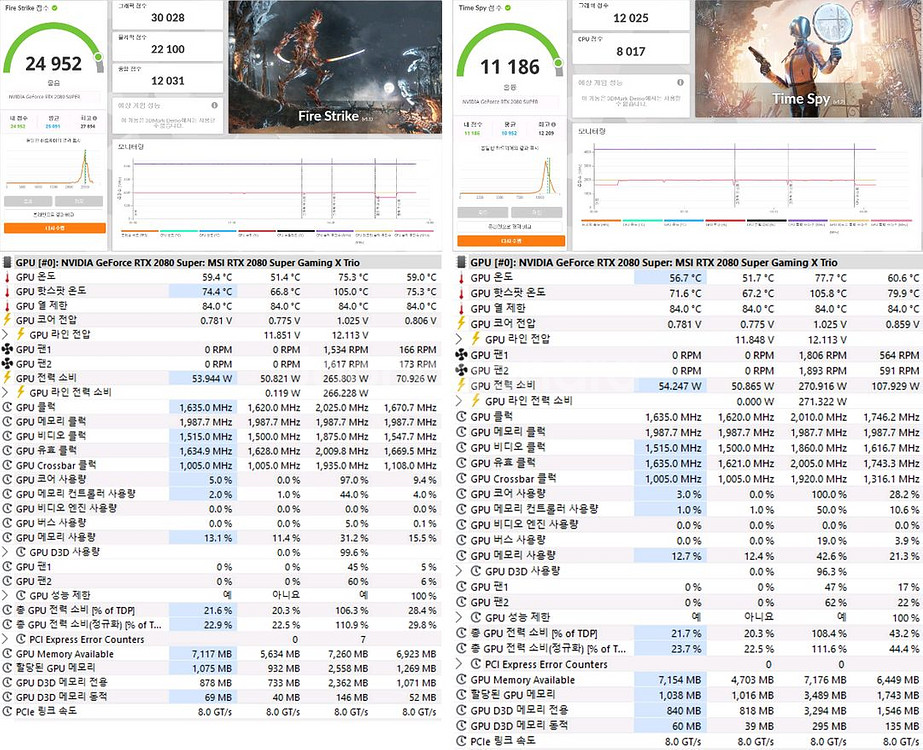Viewport: 923px width, 750px height.
Task: Click value 3,489 MB in Time Spy 할당된 GPU 메모리 row
Action: click(825, 695)
